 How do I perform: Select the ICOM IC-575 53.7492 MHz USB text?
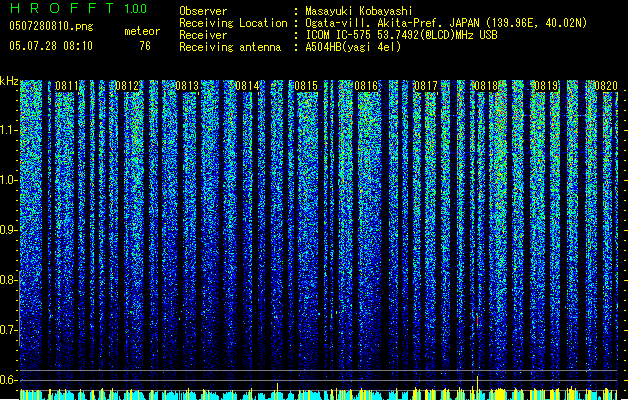click(x=402, y=35)
